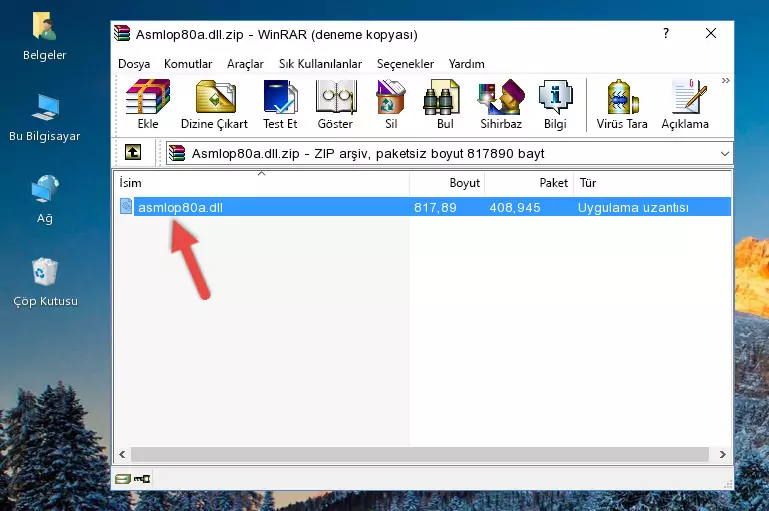The width and height of the screenshot is (769, 511).
Task: Click the Sil delete icon
Action: pos(391,104)
